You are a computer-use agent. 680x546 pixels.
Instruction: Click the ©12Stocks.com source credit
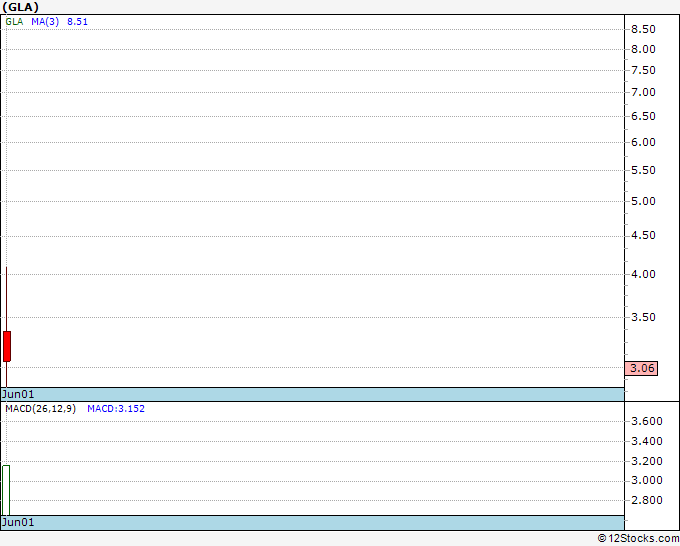[638, 539]
